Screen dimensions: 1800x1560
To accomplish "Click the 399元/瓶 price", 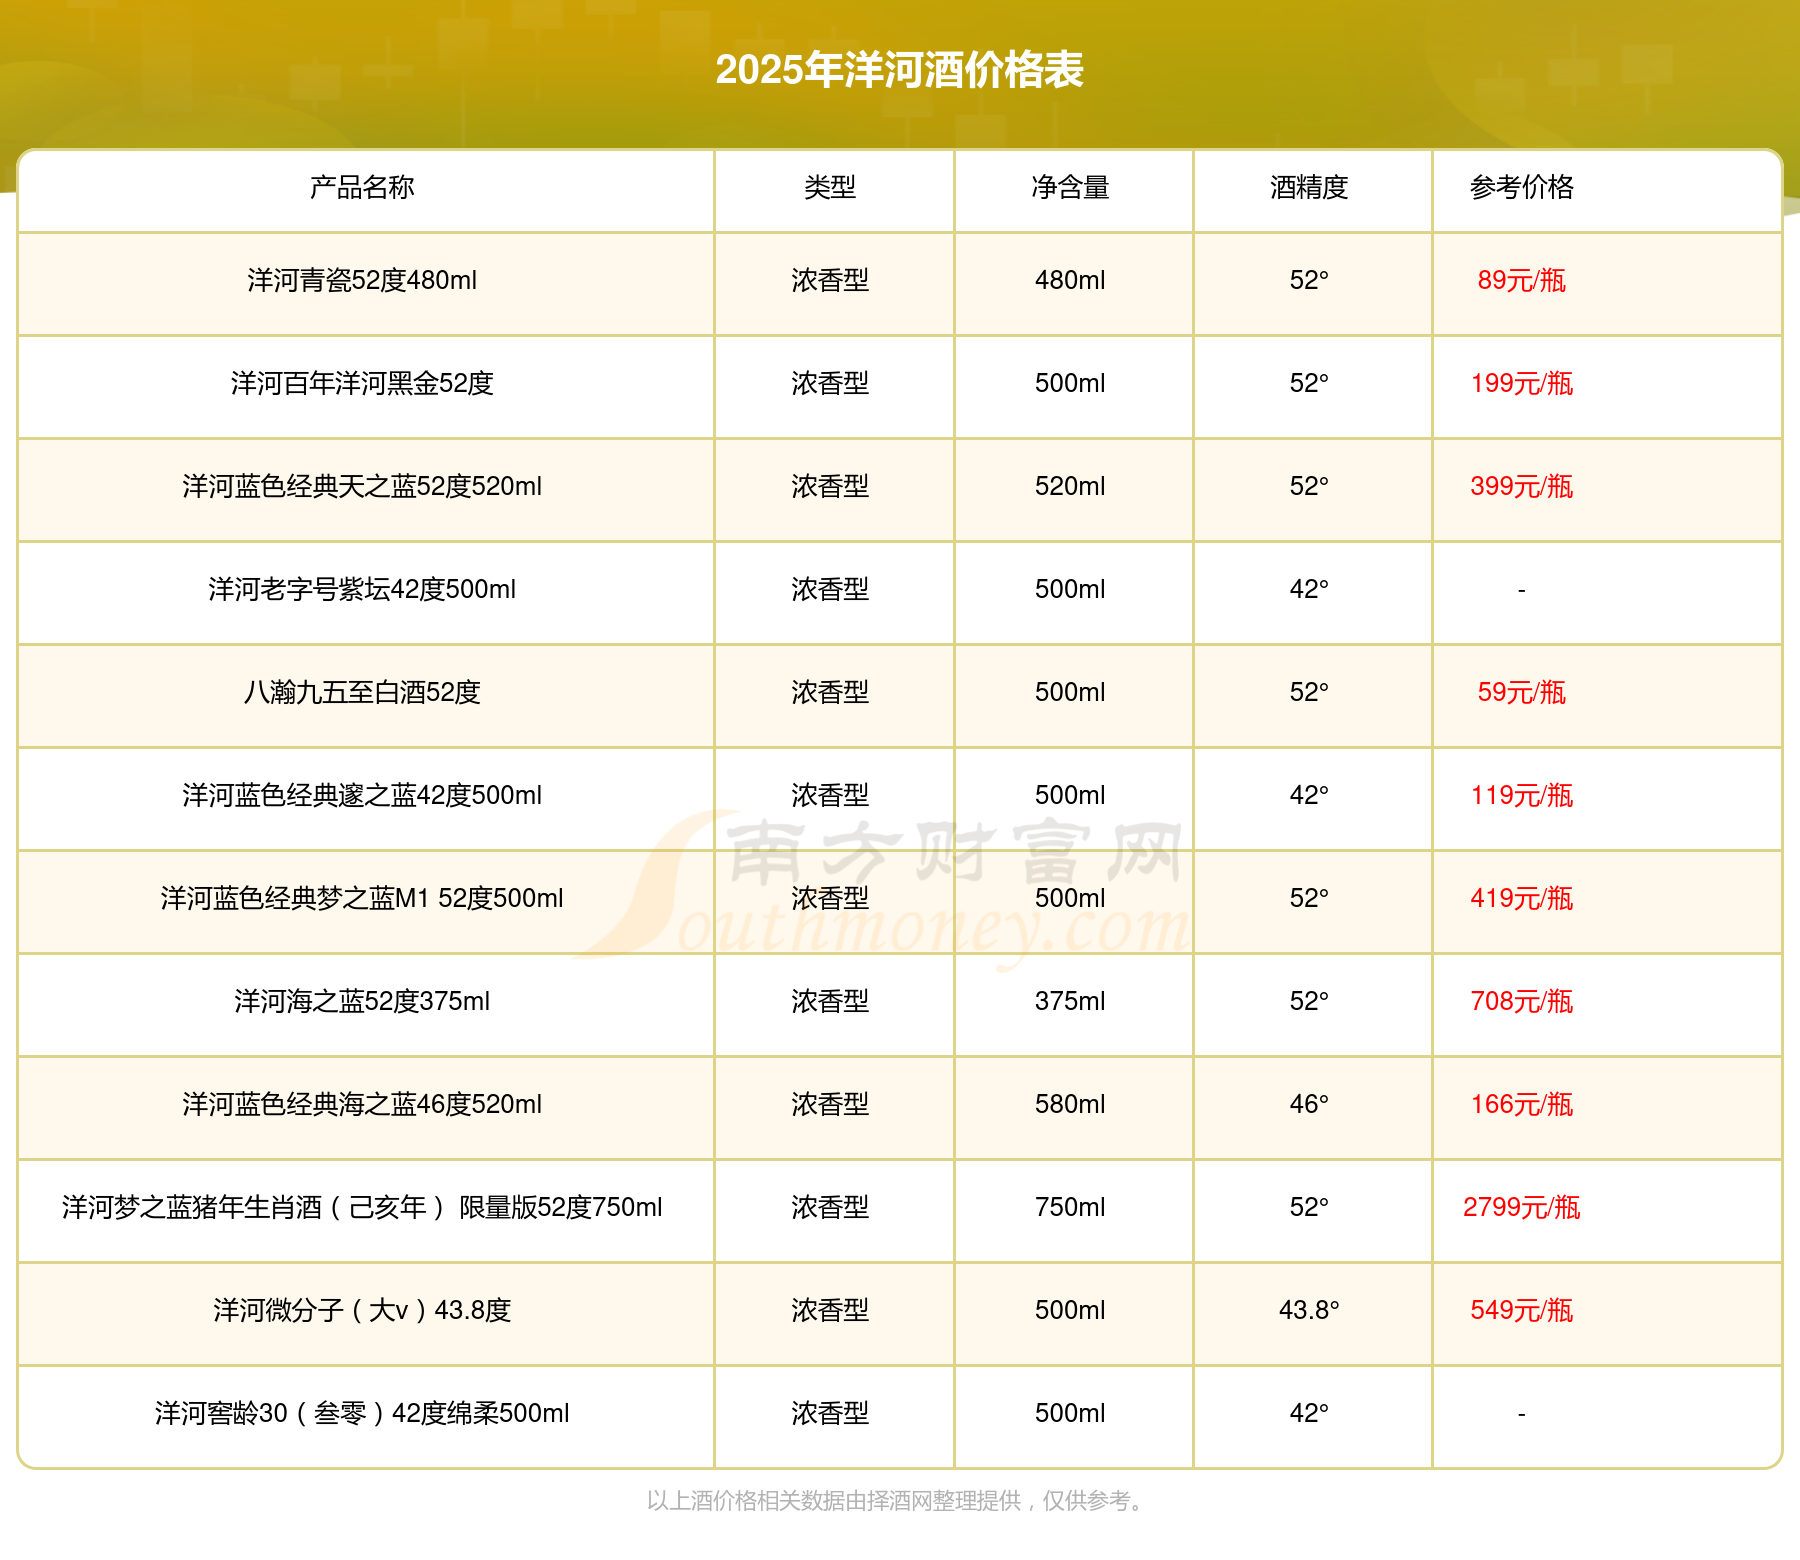I will tap(1521, 486).
